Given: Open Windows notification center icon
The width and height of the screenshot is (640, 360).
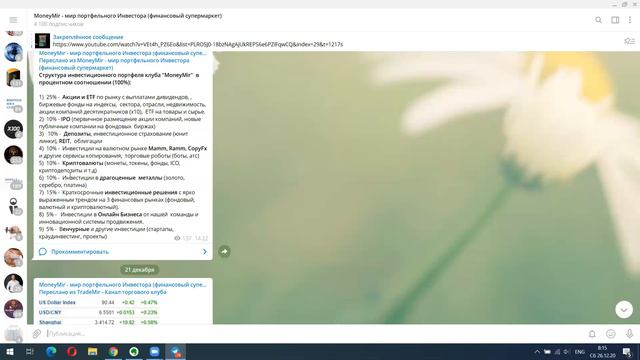Looking at the screenshot, I should click(x=627, y=352).
